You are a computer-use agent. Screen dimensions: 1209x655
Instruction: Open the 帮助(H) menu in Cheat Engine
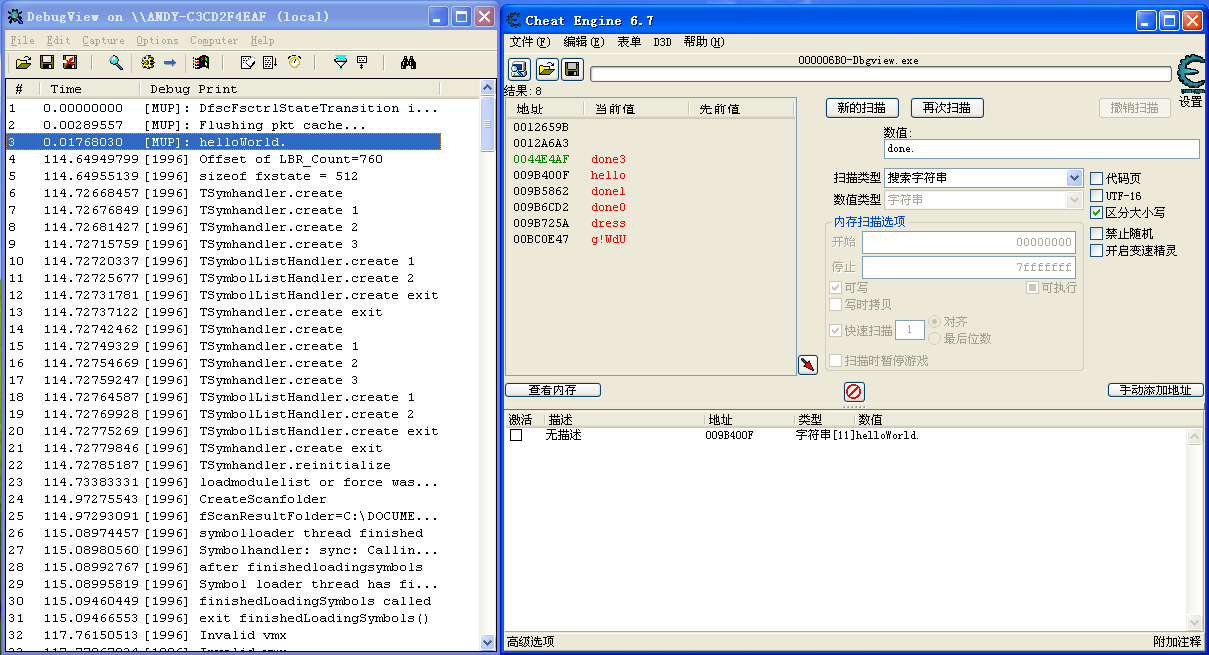click(x=704, y=42)
